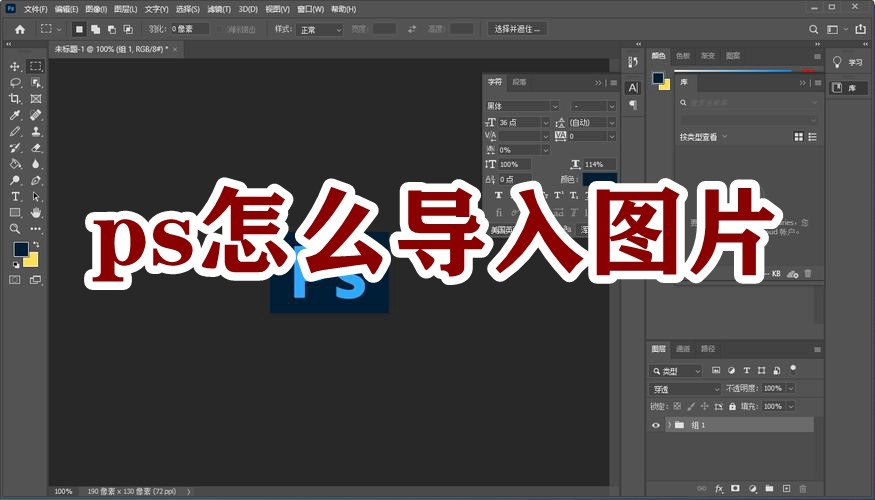
Task: Open the 文件(F) menu
Action: click(x=36, y=9)
